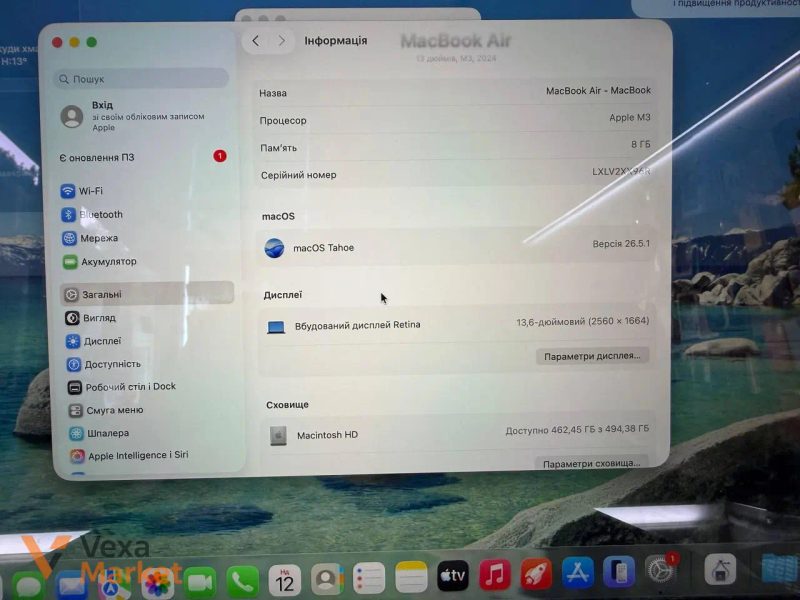Click Параметри сховища button

(592, 463)
